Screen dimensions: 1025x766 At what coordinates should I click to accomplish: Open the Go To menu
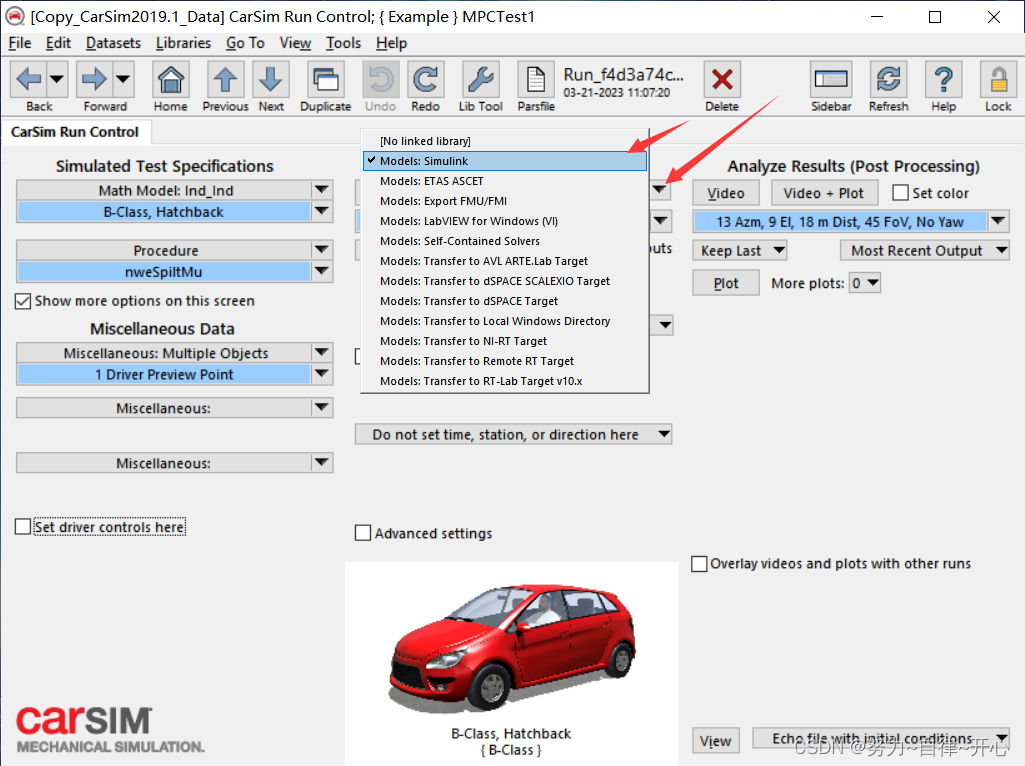click(x=245, y=43)
